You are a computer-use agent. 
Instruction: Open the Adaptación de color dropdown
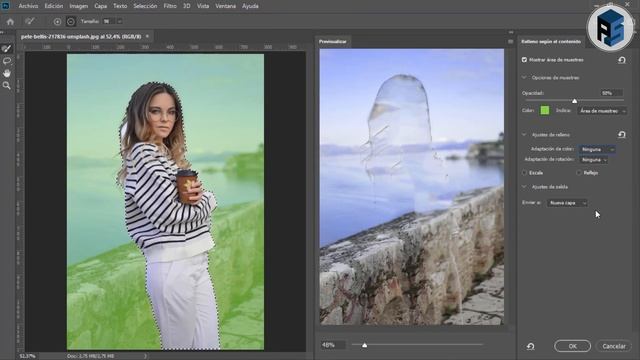click(x=597, y=149)
